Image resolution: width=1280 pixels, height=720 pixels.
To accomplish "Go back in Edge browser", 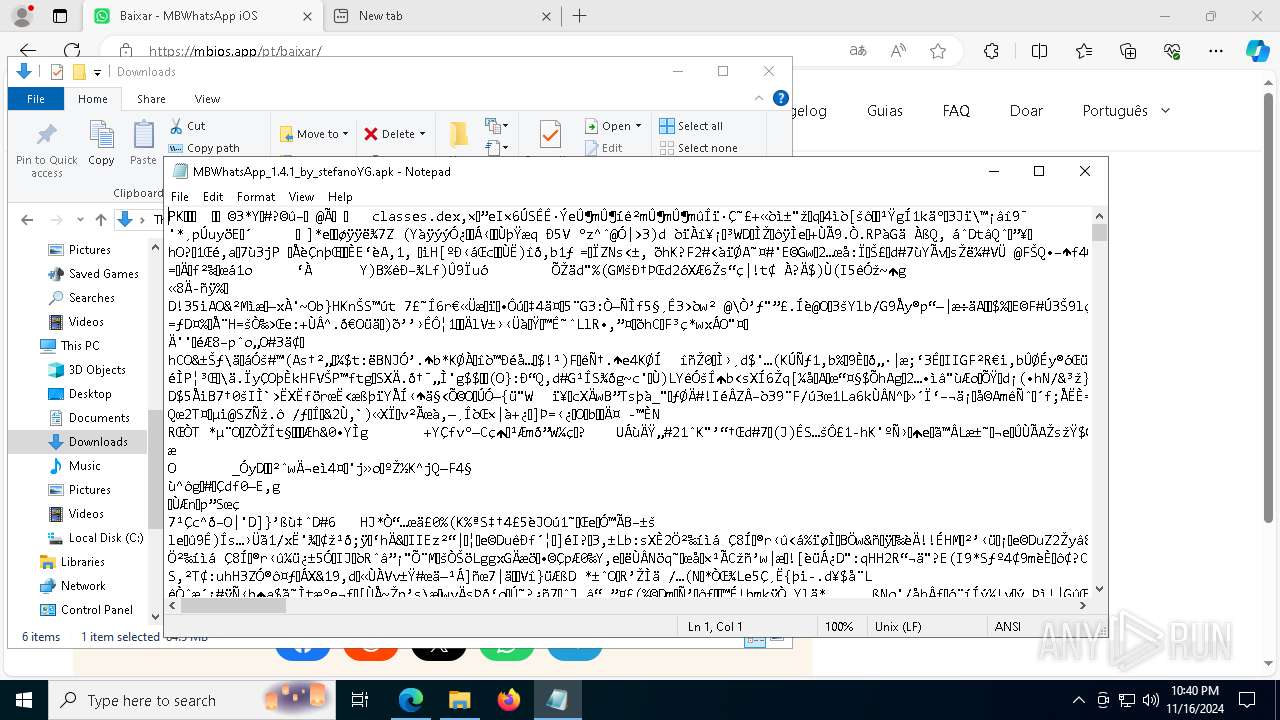I will (28, 51).
